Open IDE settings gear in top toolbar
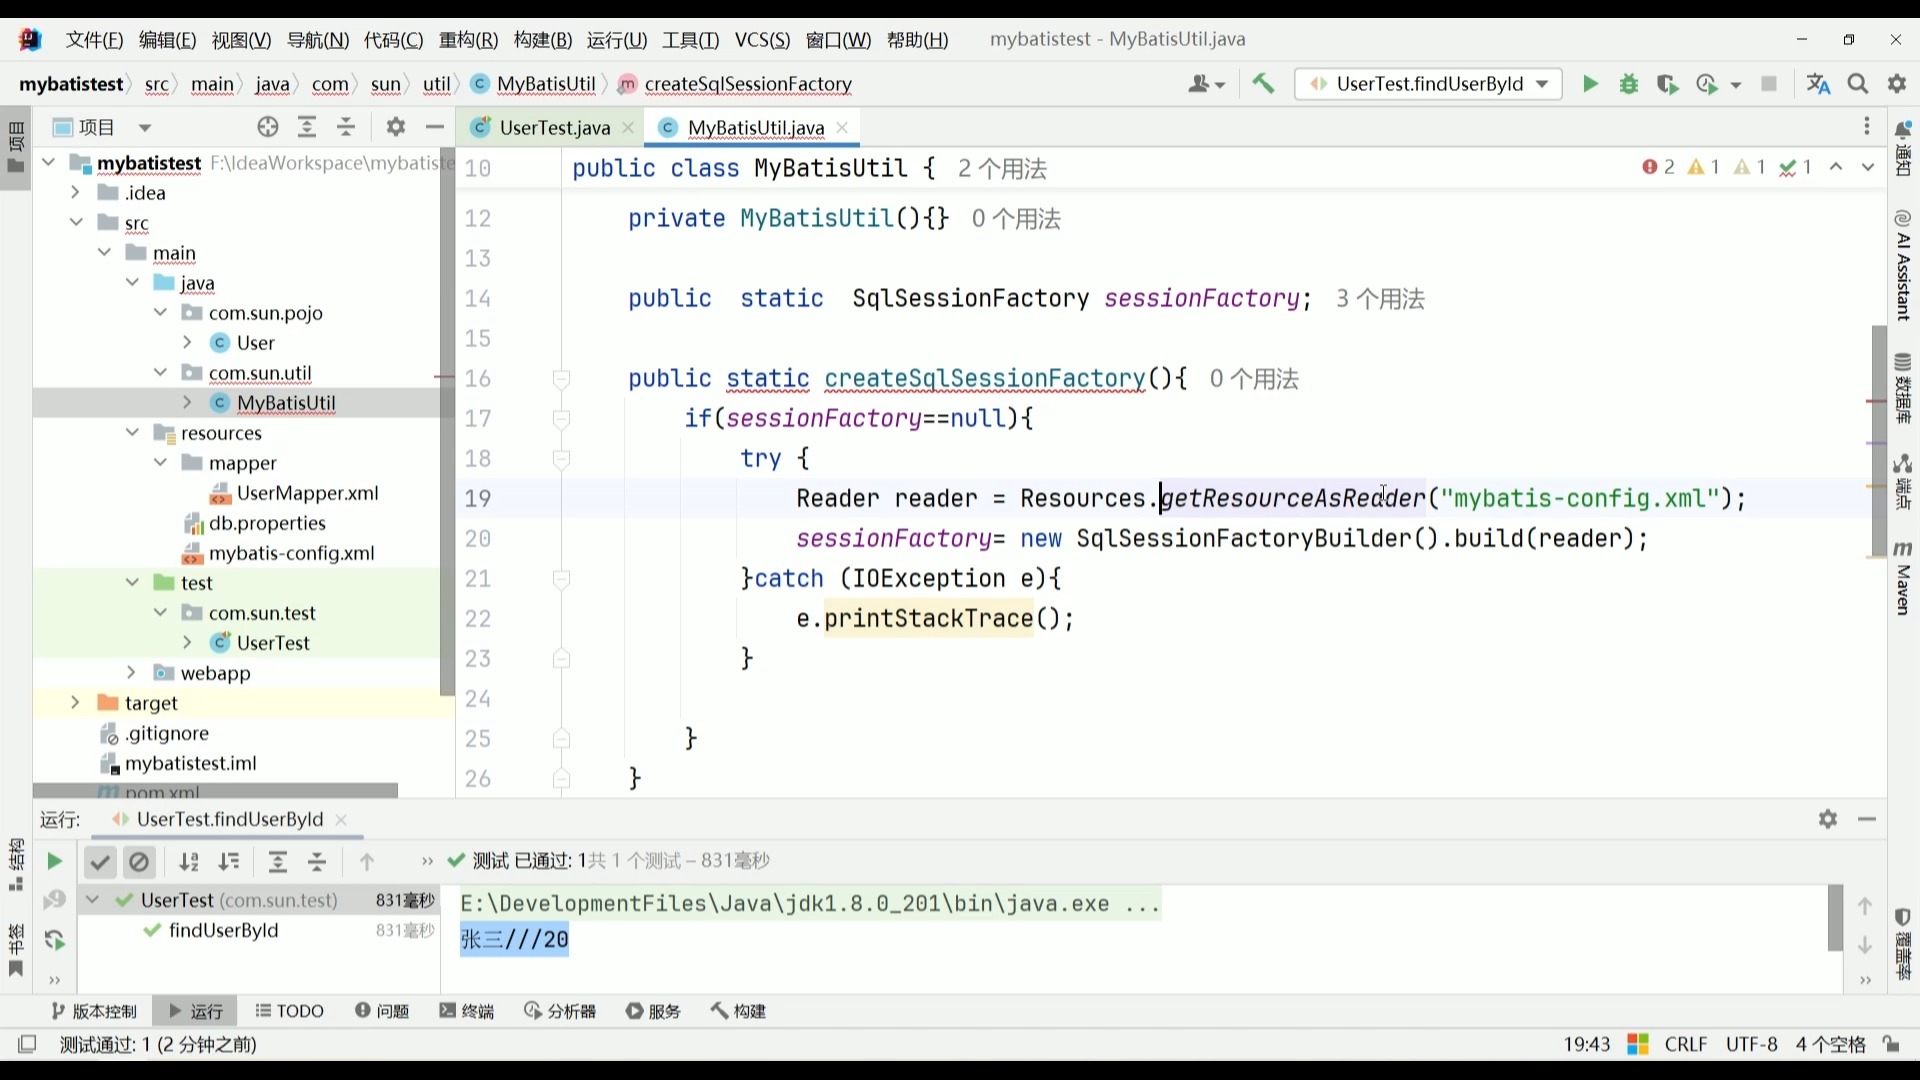Image resolution: width=1920 pixels, height=1080 pixels. point(1897,84)
